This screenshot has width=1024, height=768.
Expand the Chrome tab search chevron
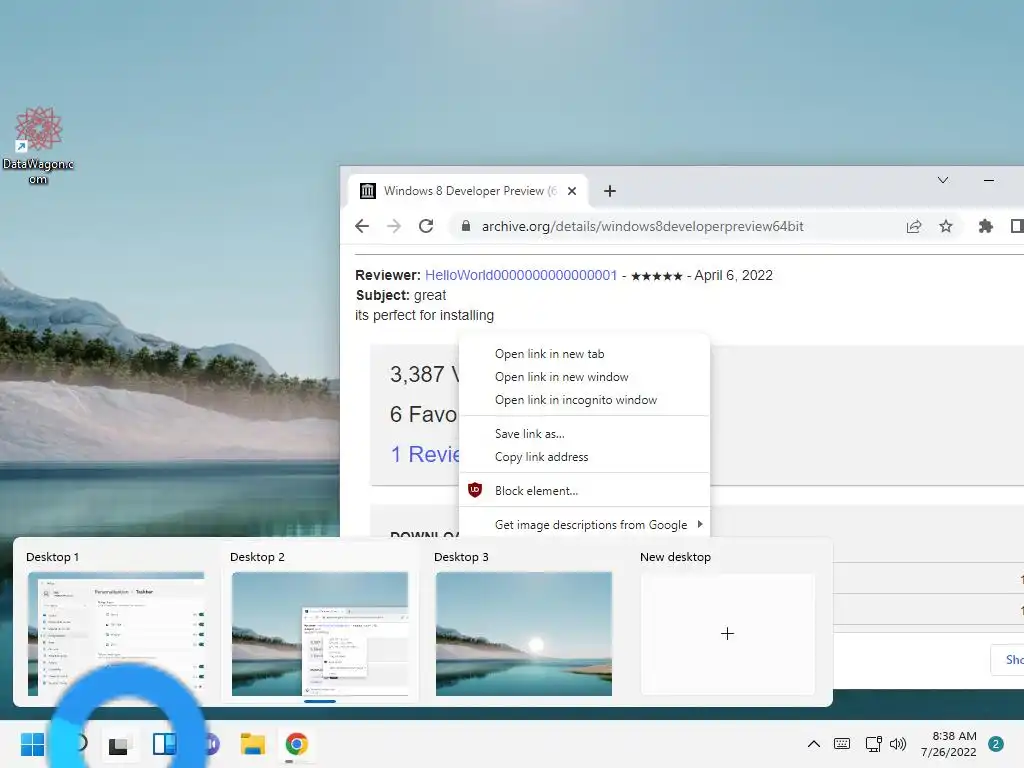point(942,180)
